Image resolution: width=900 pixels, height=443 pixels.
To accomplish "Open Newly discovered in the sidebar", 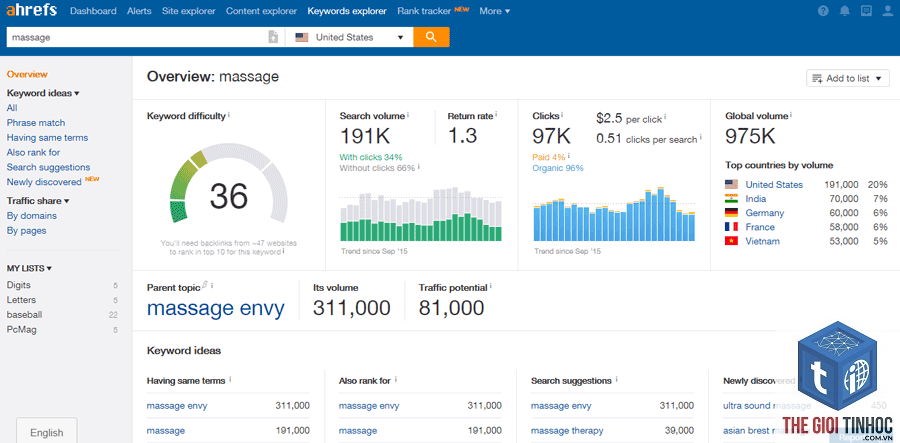I will [x=44, y=182].
